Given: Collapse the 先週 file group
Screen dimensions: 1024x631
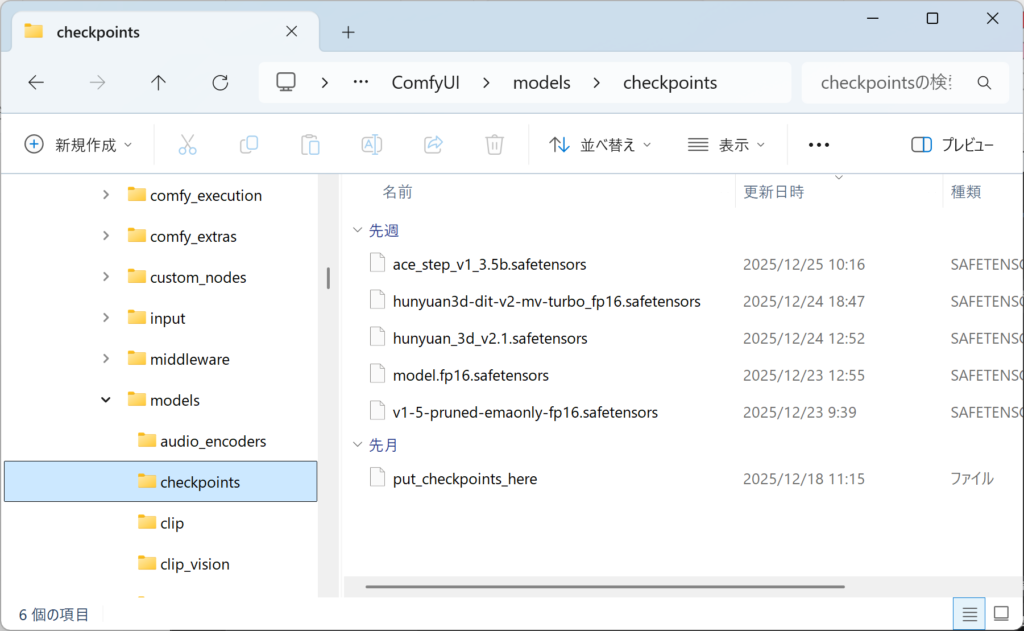Looking at the screenshot, I should point(357,230).
